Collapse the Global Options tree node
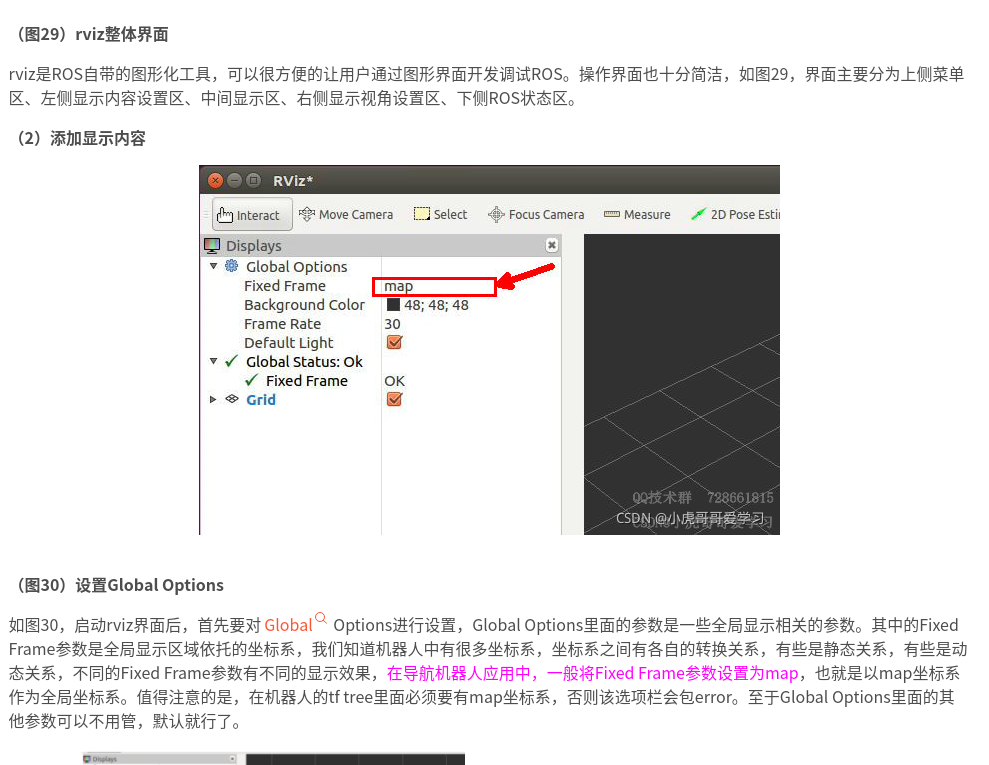 click(x=213, y=266)
